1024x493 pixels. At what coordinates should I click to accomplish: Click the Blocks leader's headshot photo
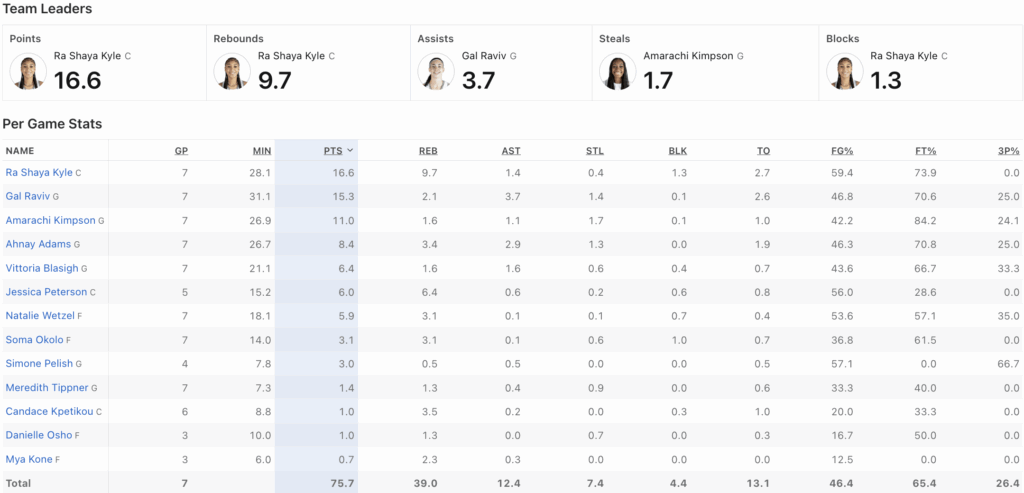pos(844,72)
